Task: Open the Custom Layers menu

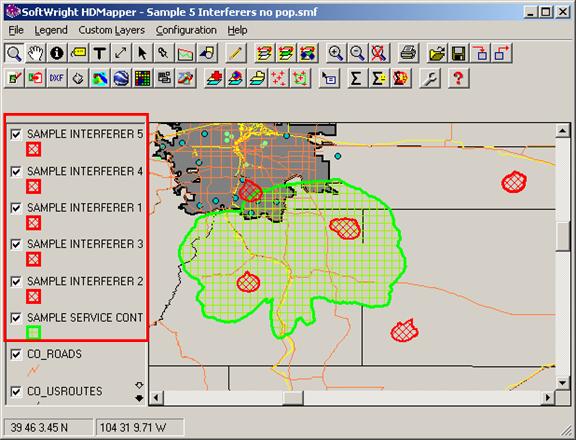Action: click(x=112, y=30)
